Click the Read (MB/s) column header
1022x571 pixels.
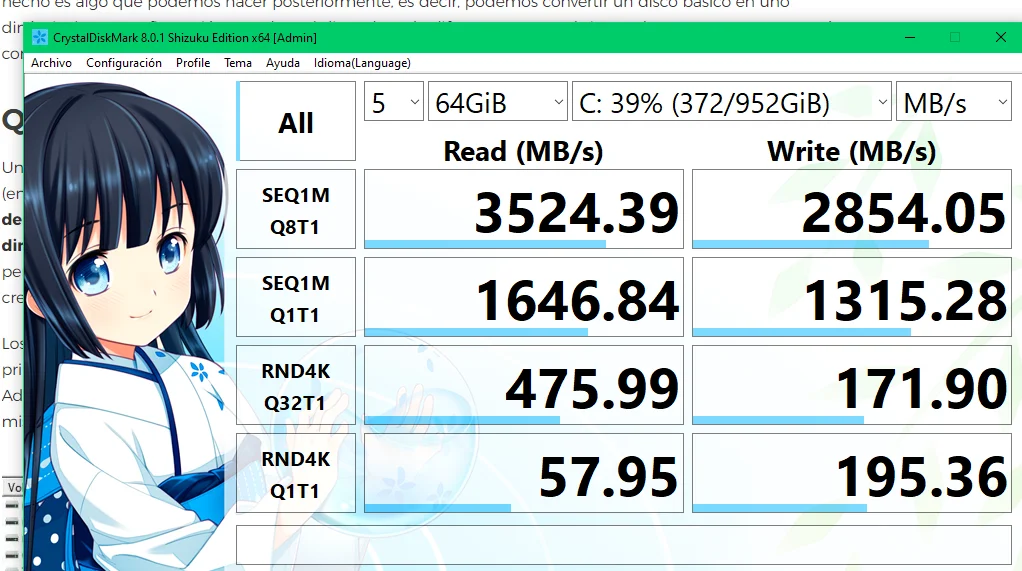pyautogui.click(x=523, y=152)
